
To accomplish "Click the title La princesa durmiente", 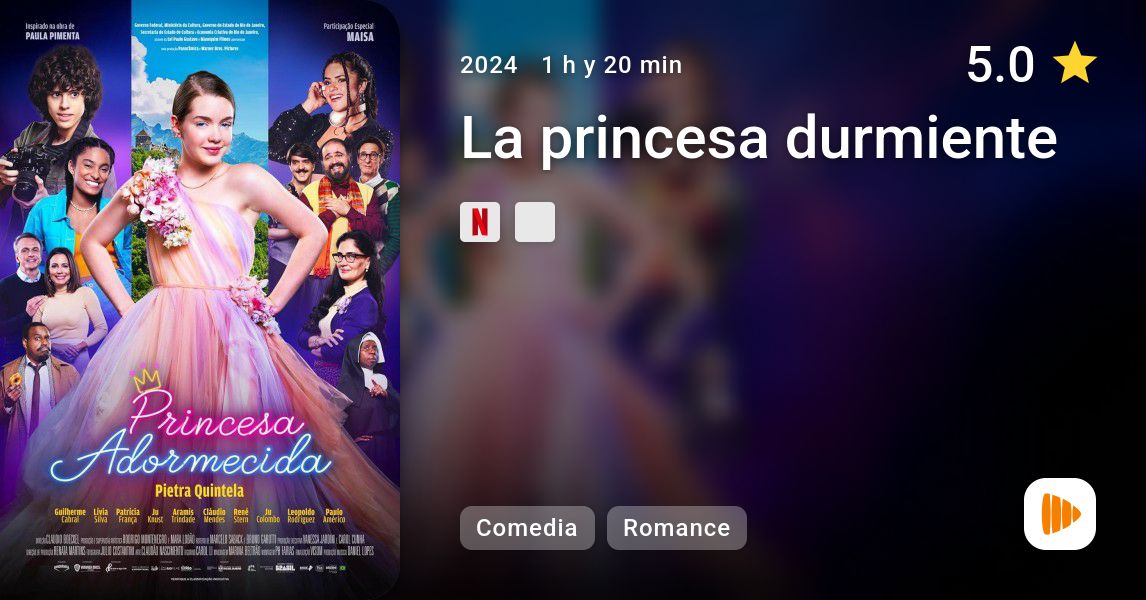I will click(x=759, y=137).
